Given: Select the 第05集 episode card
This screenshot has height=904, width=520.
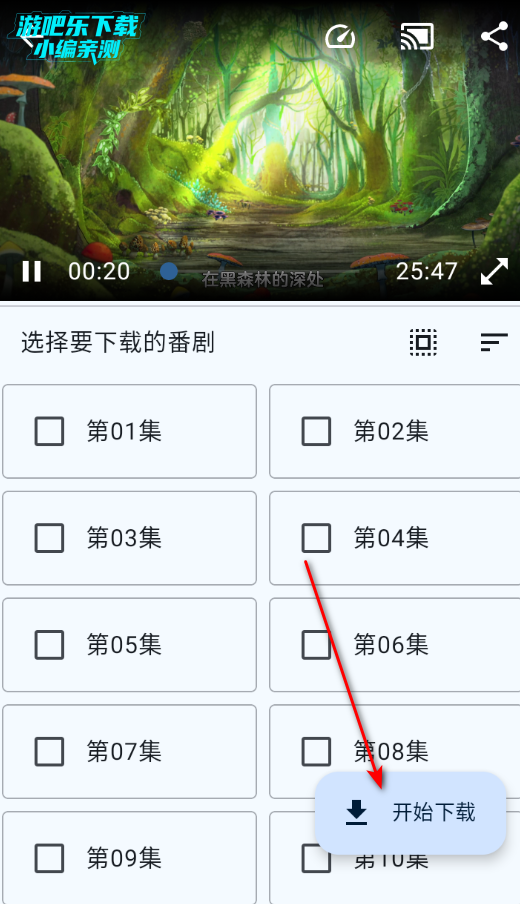Looking at the screenshot, I should point(129,645).
